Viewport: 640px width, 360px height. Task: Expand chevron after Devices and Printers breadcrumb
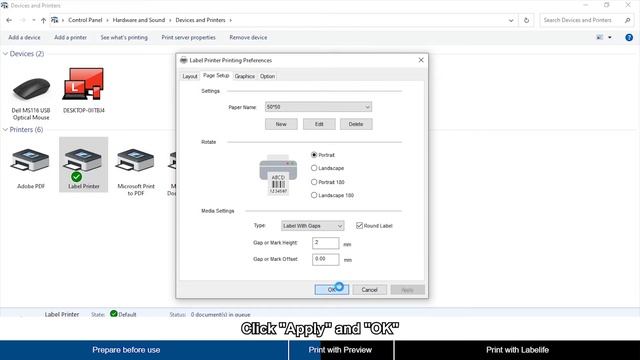[231, 20]
